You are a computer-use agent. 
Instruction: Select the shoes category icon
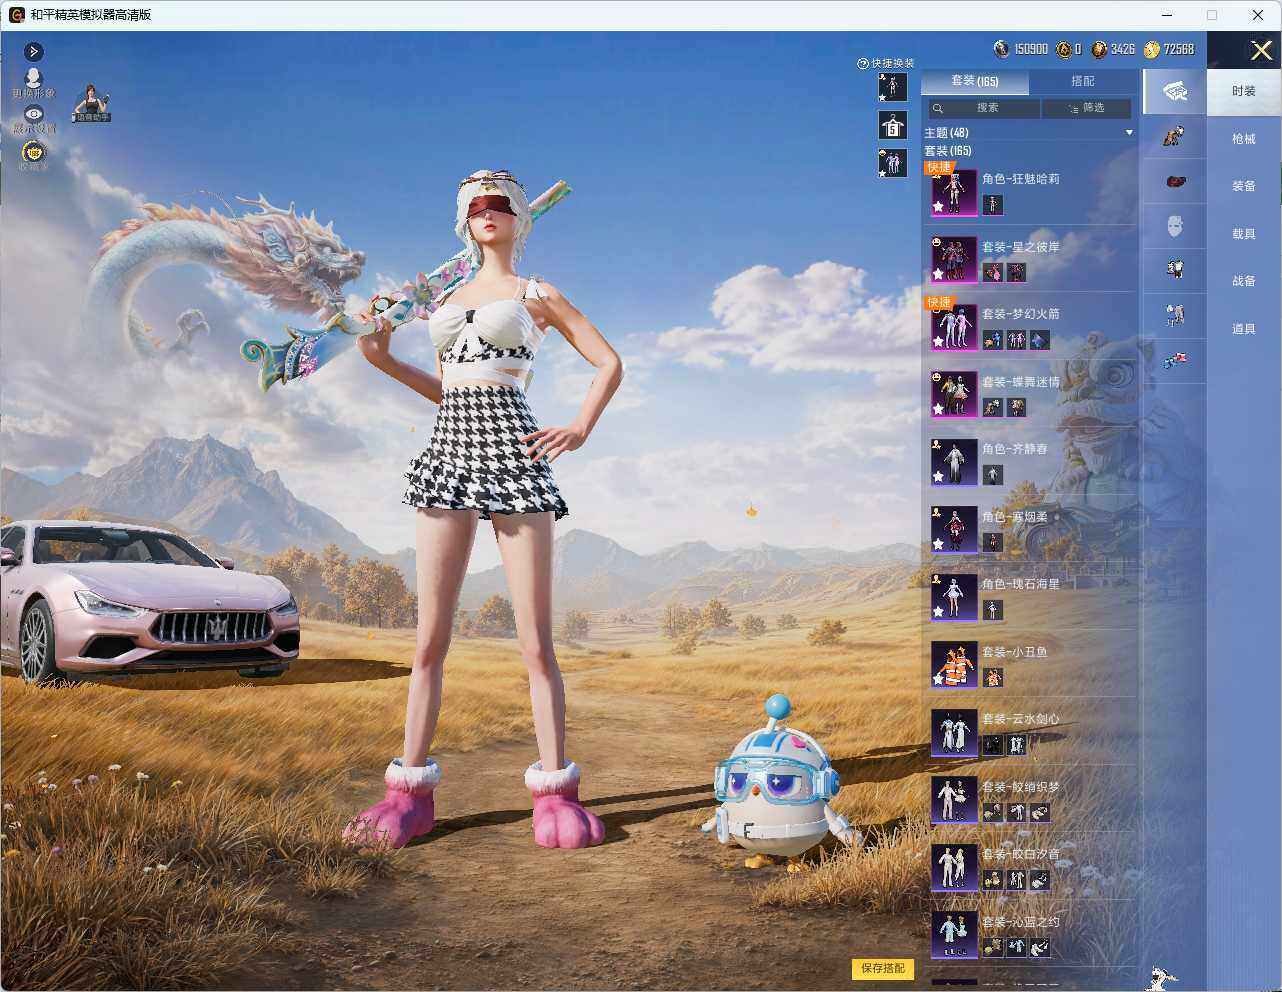click(1175, 359)
